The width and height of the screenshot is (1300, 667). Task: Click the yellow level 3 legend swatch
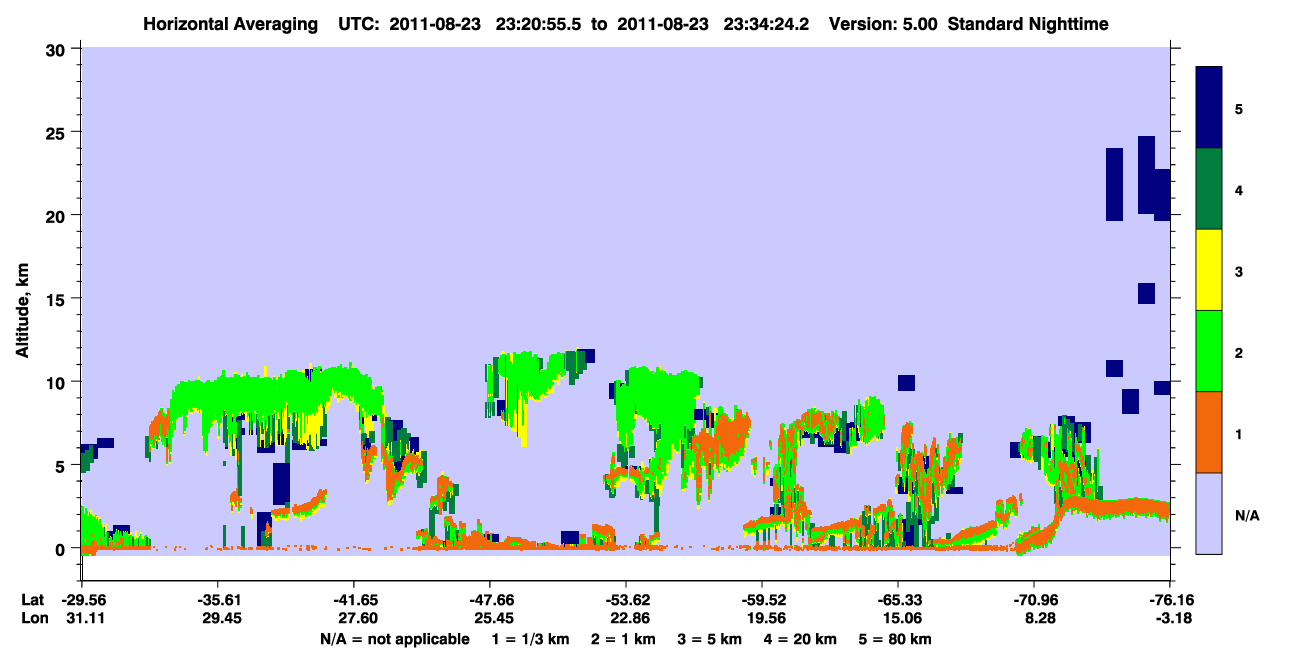pyautogui.click(x=1209, y=270)
